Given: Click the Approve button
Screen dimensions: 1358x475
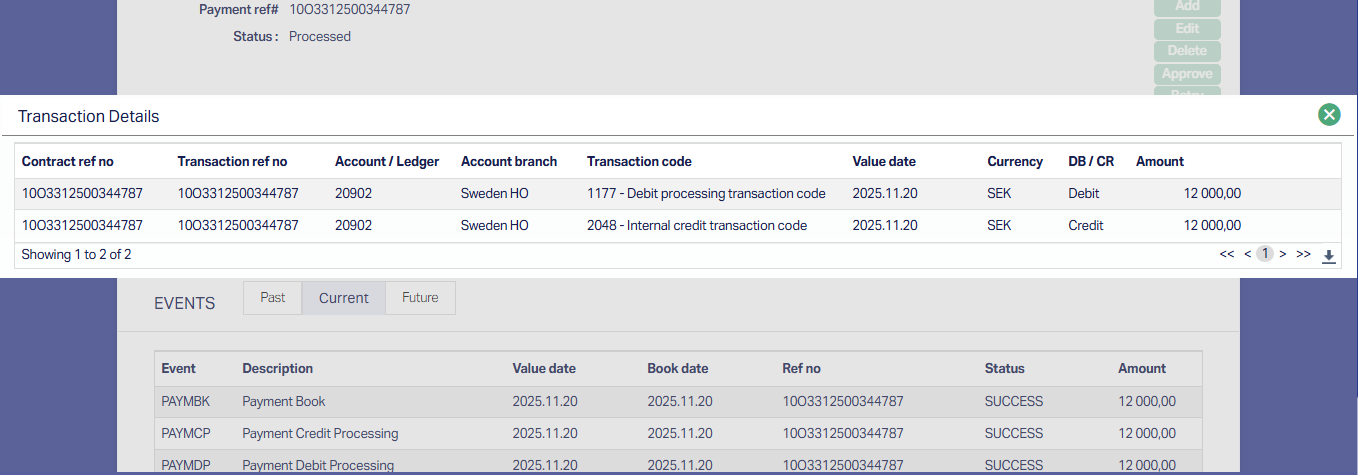Looking at the screenshot, I should tap(1187, 74).
